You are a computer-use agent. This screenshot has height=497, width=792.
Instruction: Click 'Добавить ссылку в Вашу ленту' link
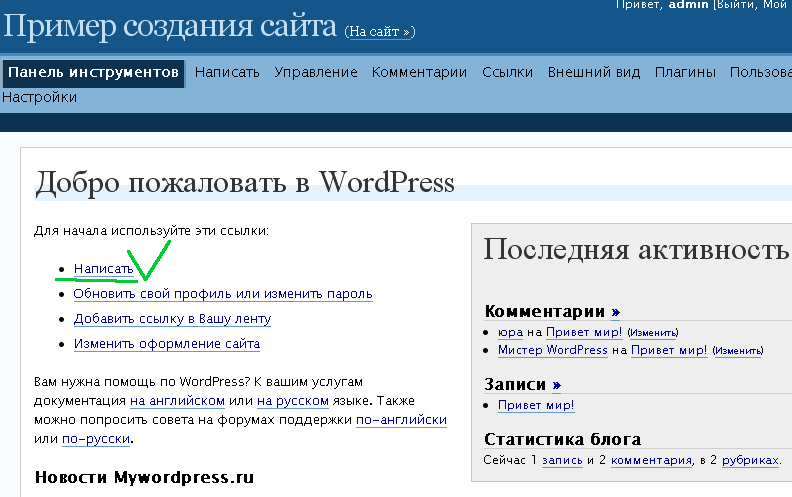pyautogui.click(x=172, y=319)
